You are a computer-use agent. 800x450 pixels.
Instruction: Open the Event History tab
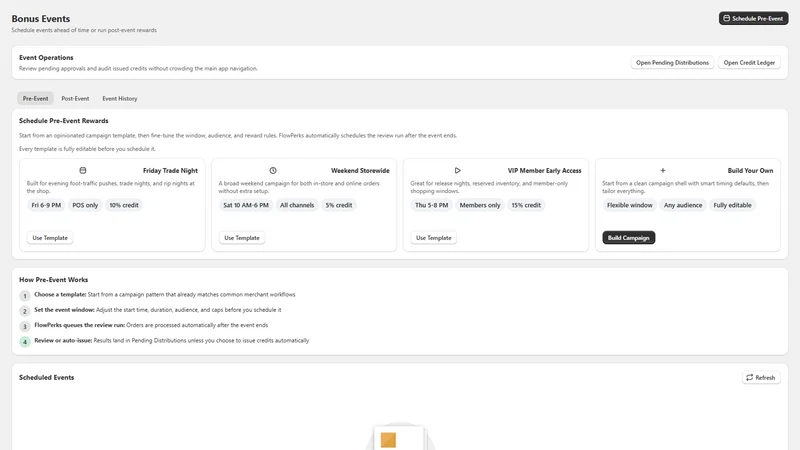click(120, 98)
